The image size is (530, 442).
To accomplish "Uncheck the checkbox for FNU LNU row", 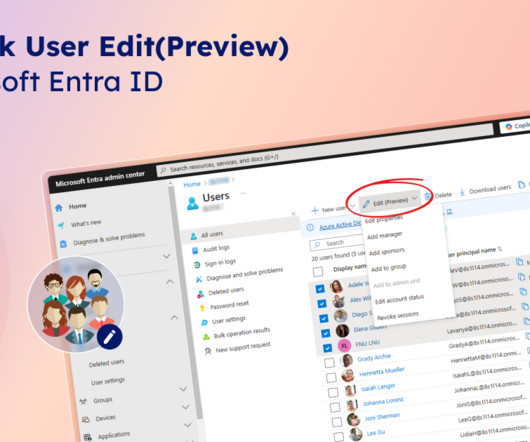I will click(x=327, y=348).
